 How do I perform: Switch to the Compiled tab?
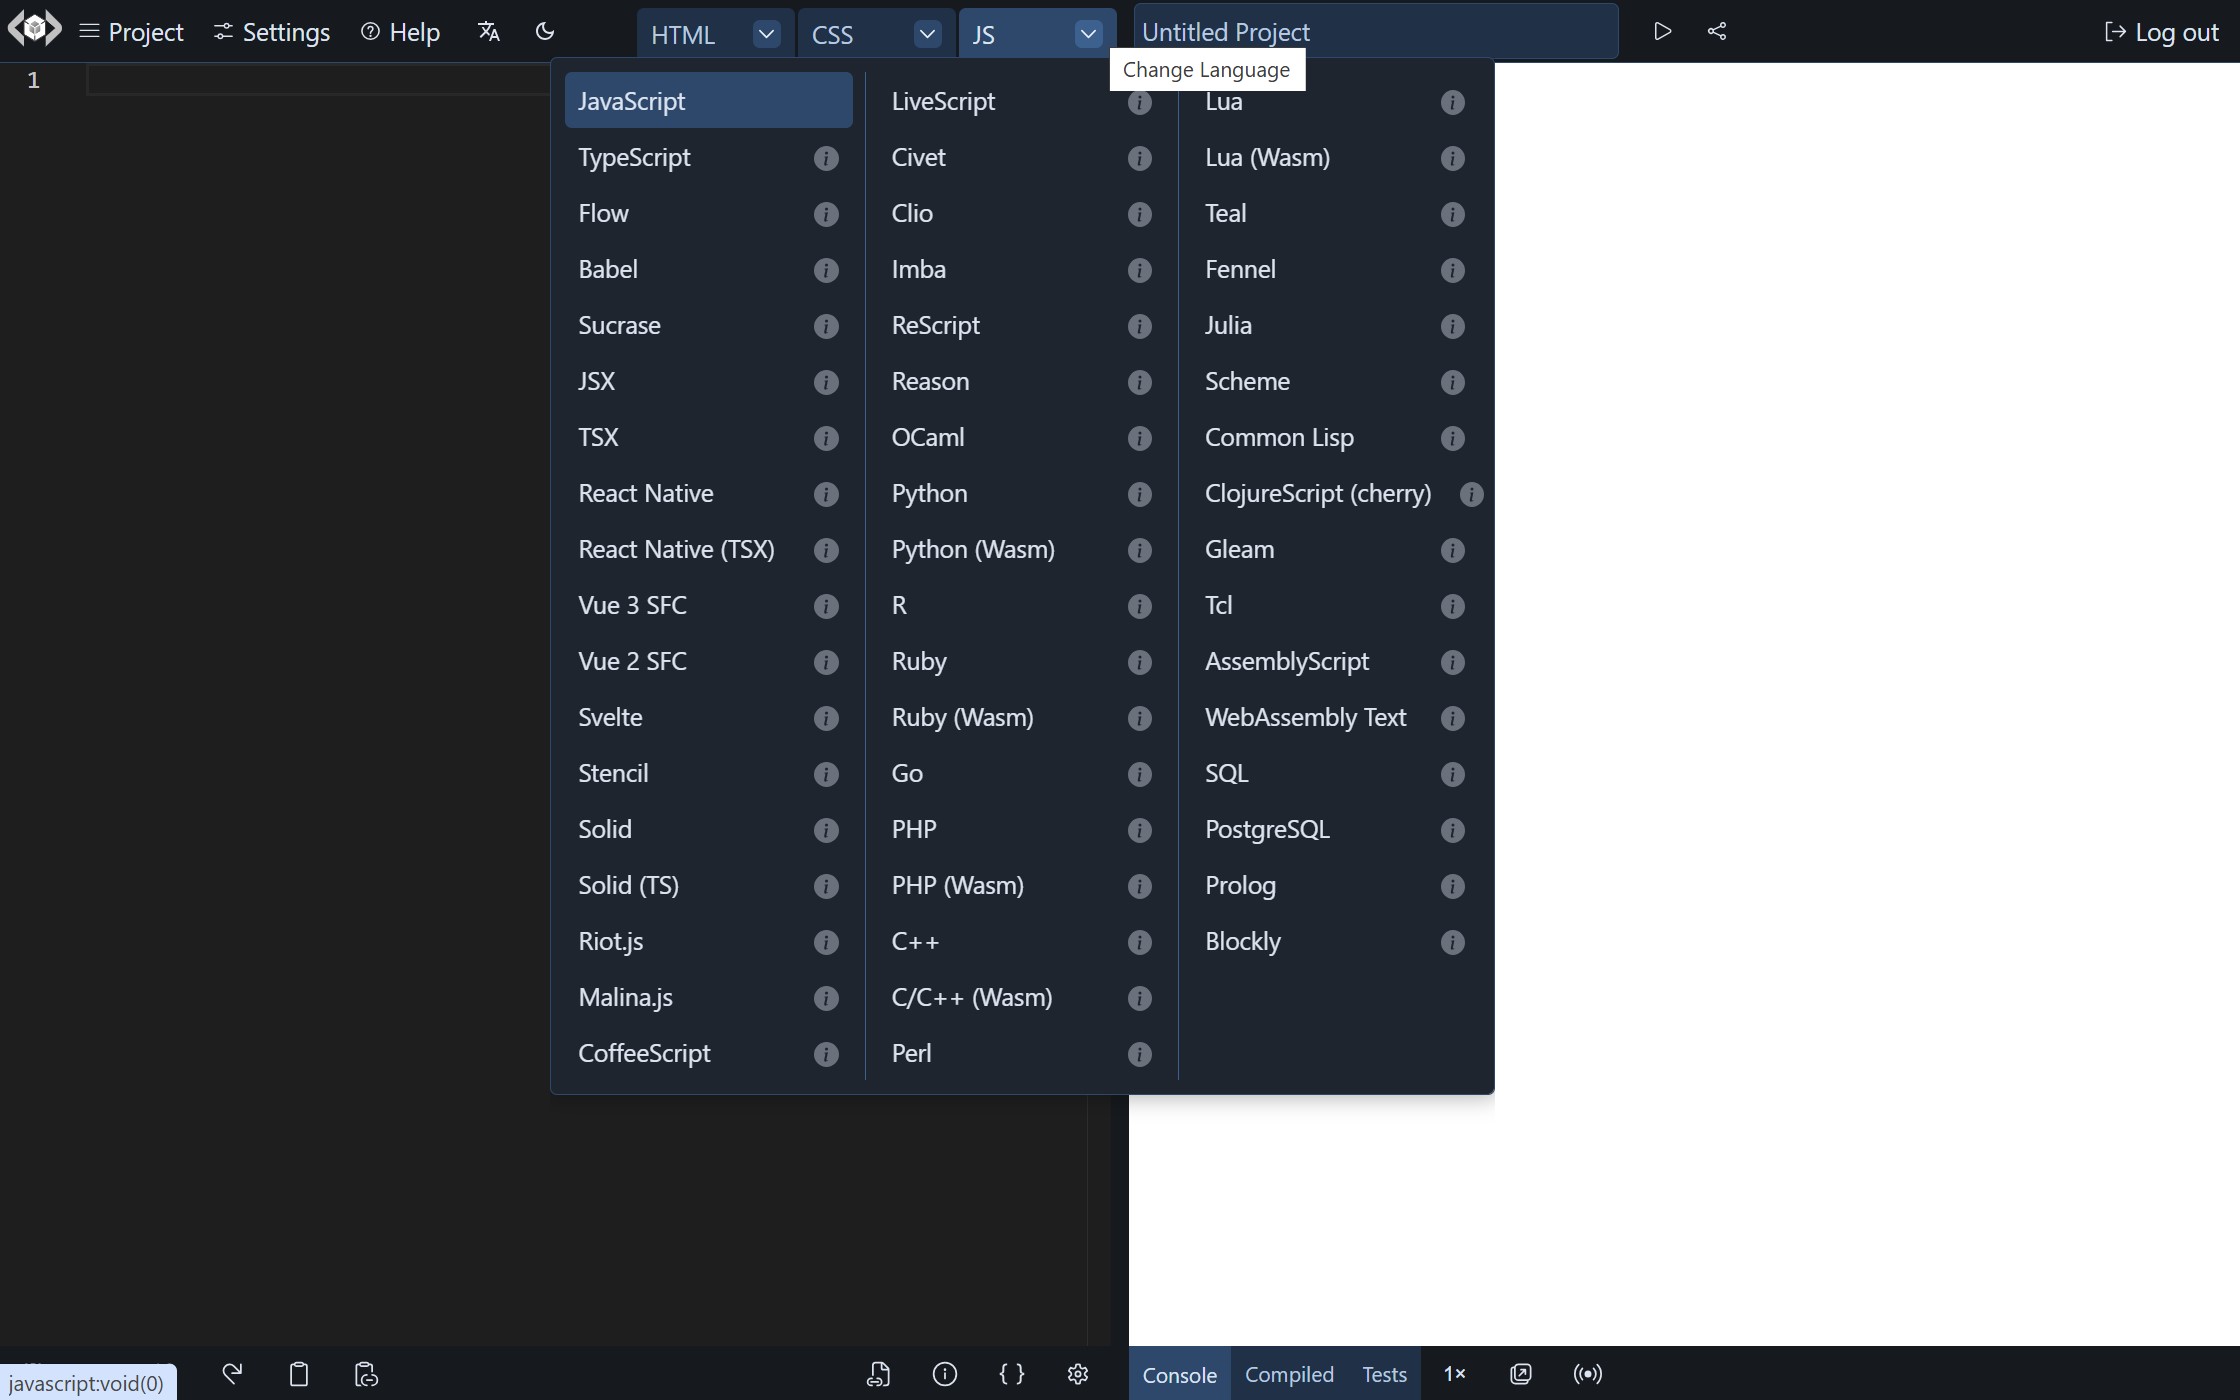(x=1290, y=1373)
